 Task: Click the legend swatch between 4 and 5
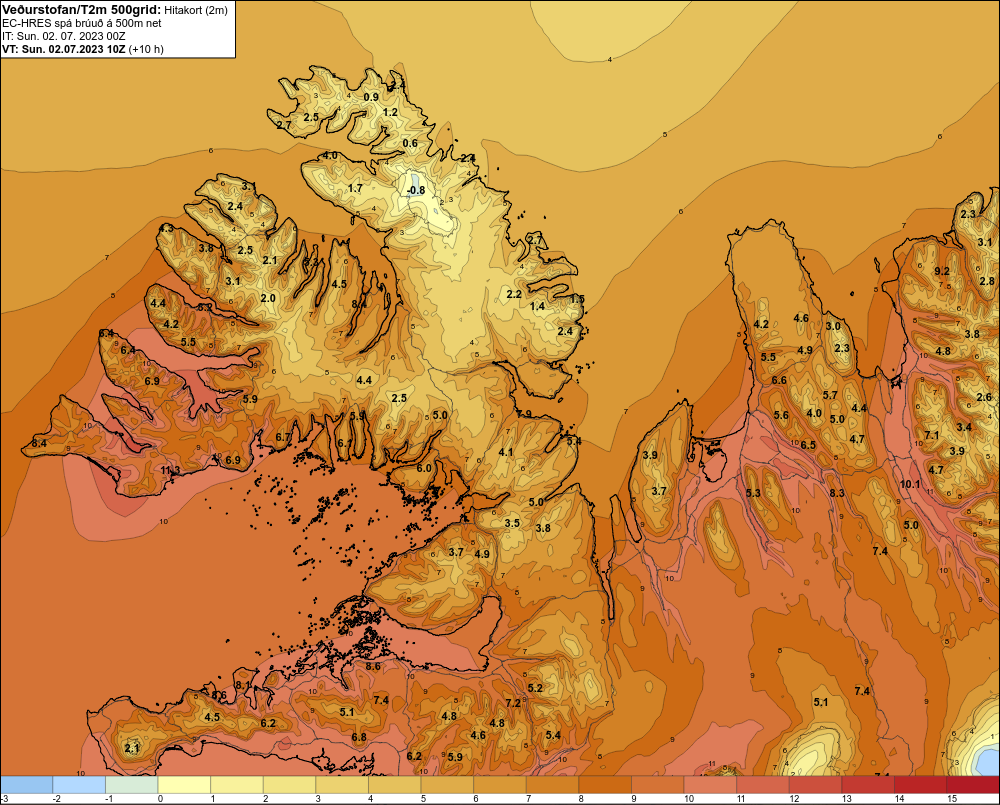tap(395, 785)
